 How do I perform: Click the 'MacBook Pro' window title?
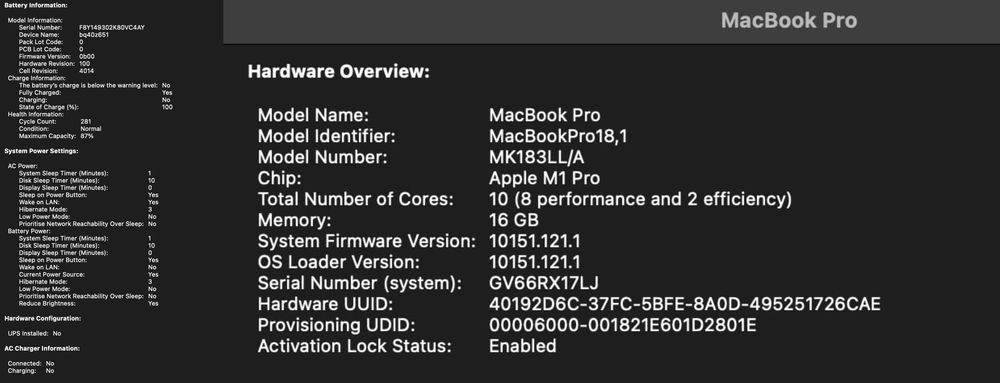tap(788, 20)
